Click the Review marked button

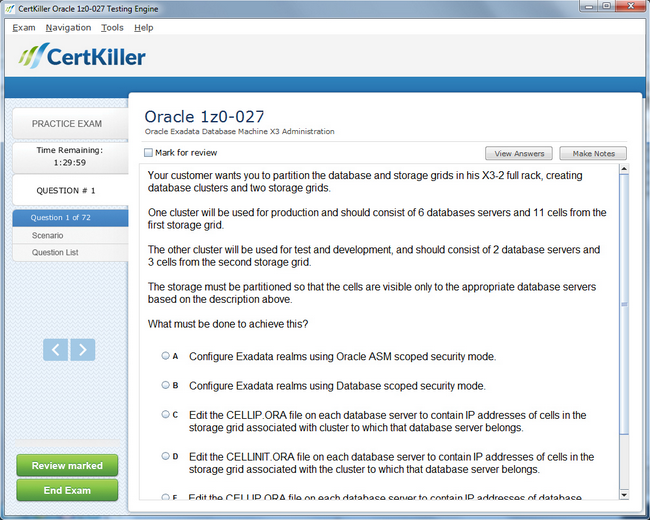pos(67,466)
